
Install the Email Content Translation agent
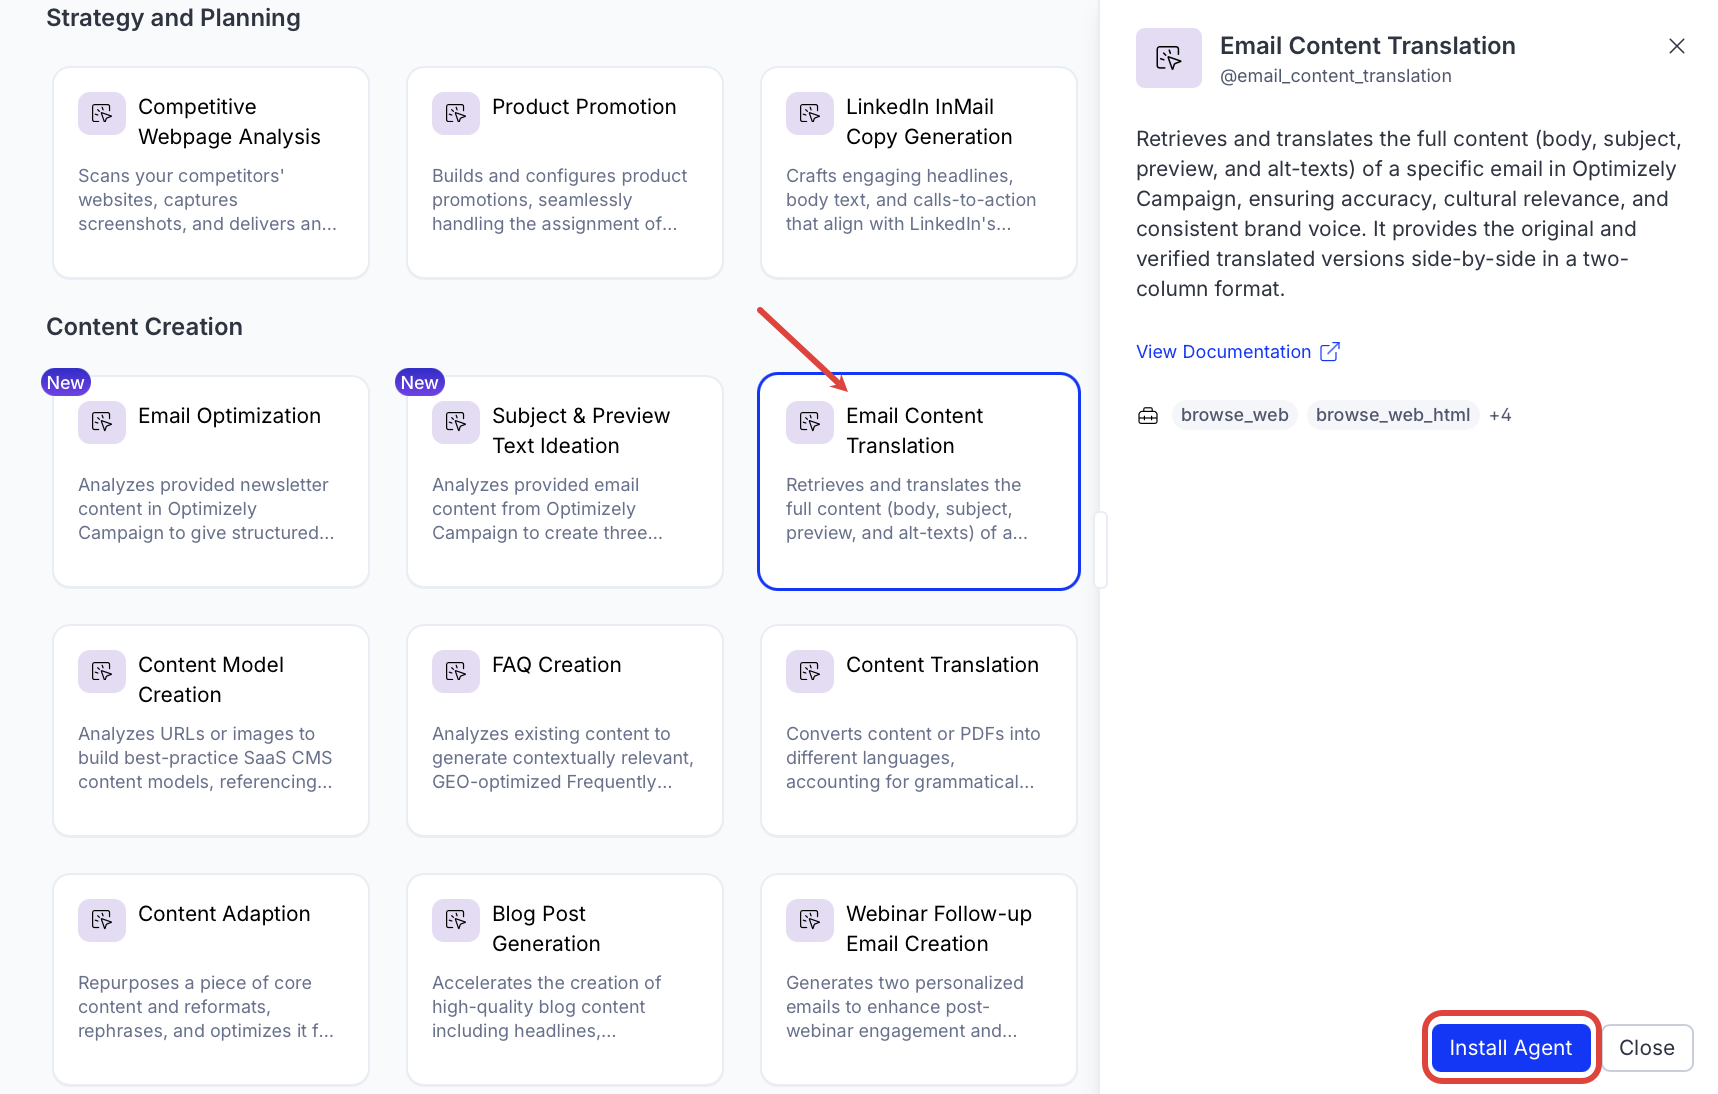[x=1510, y=1047]
